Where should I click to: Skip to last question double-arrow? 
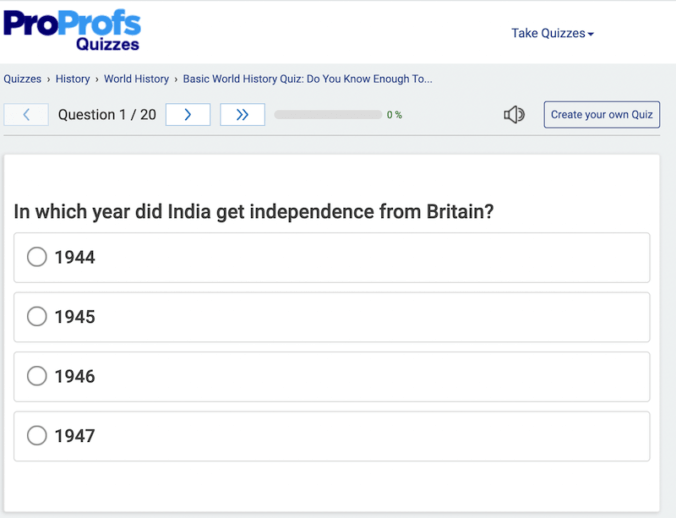pyautogui.click(x=242, y=115)
